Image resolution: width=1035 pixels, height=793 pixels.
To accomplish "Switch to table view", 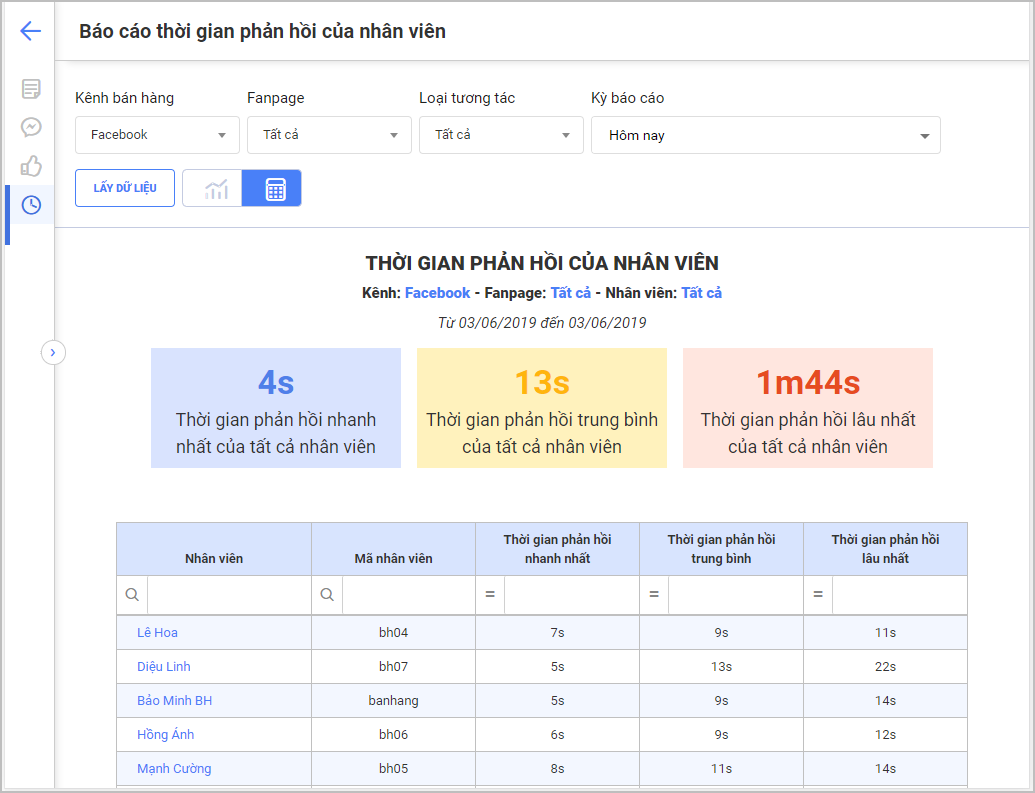I will click(x=271, y=188).
